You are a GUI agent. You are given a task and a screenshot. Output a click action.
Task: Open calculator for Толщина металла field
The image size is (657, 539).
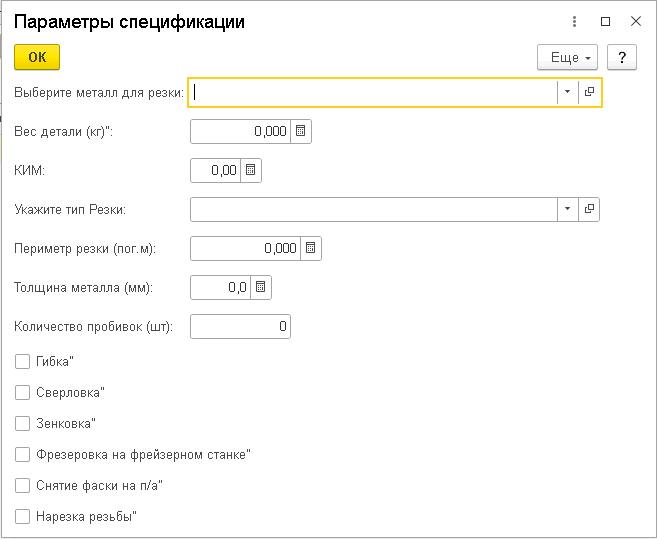click(261, 287)
